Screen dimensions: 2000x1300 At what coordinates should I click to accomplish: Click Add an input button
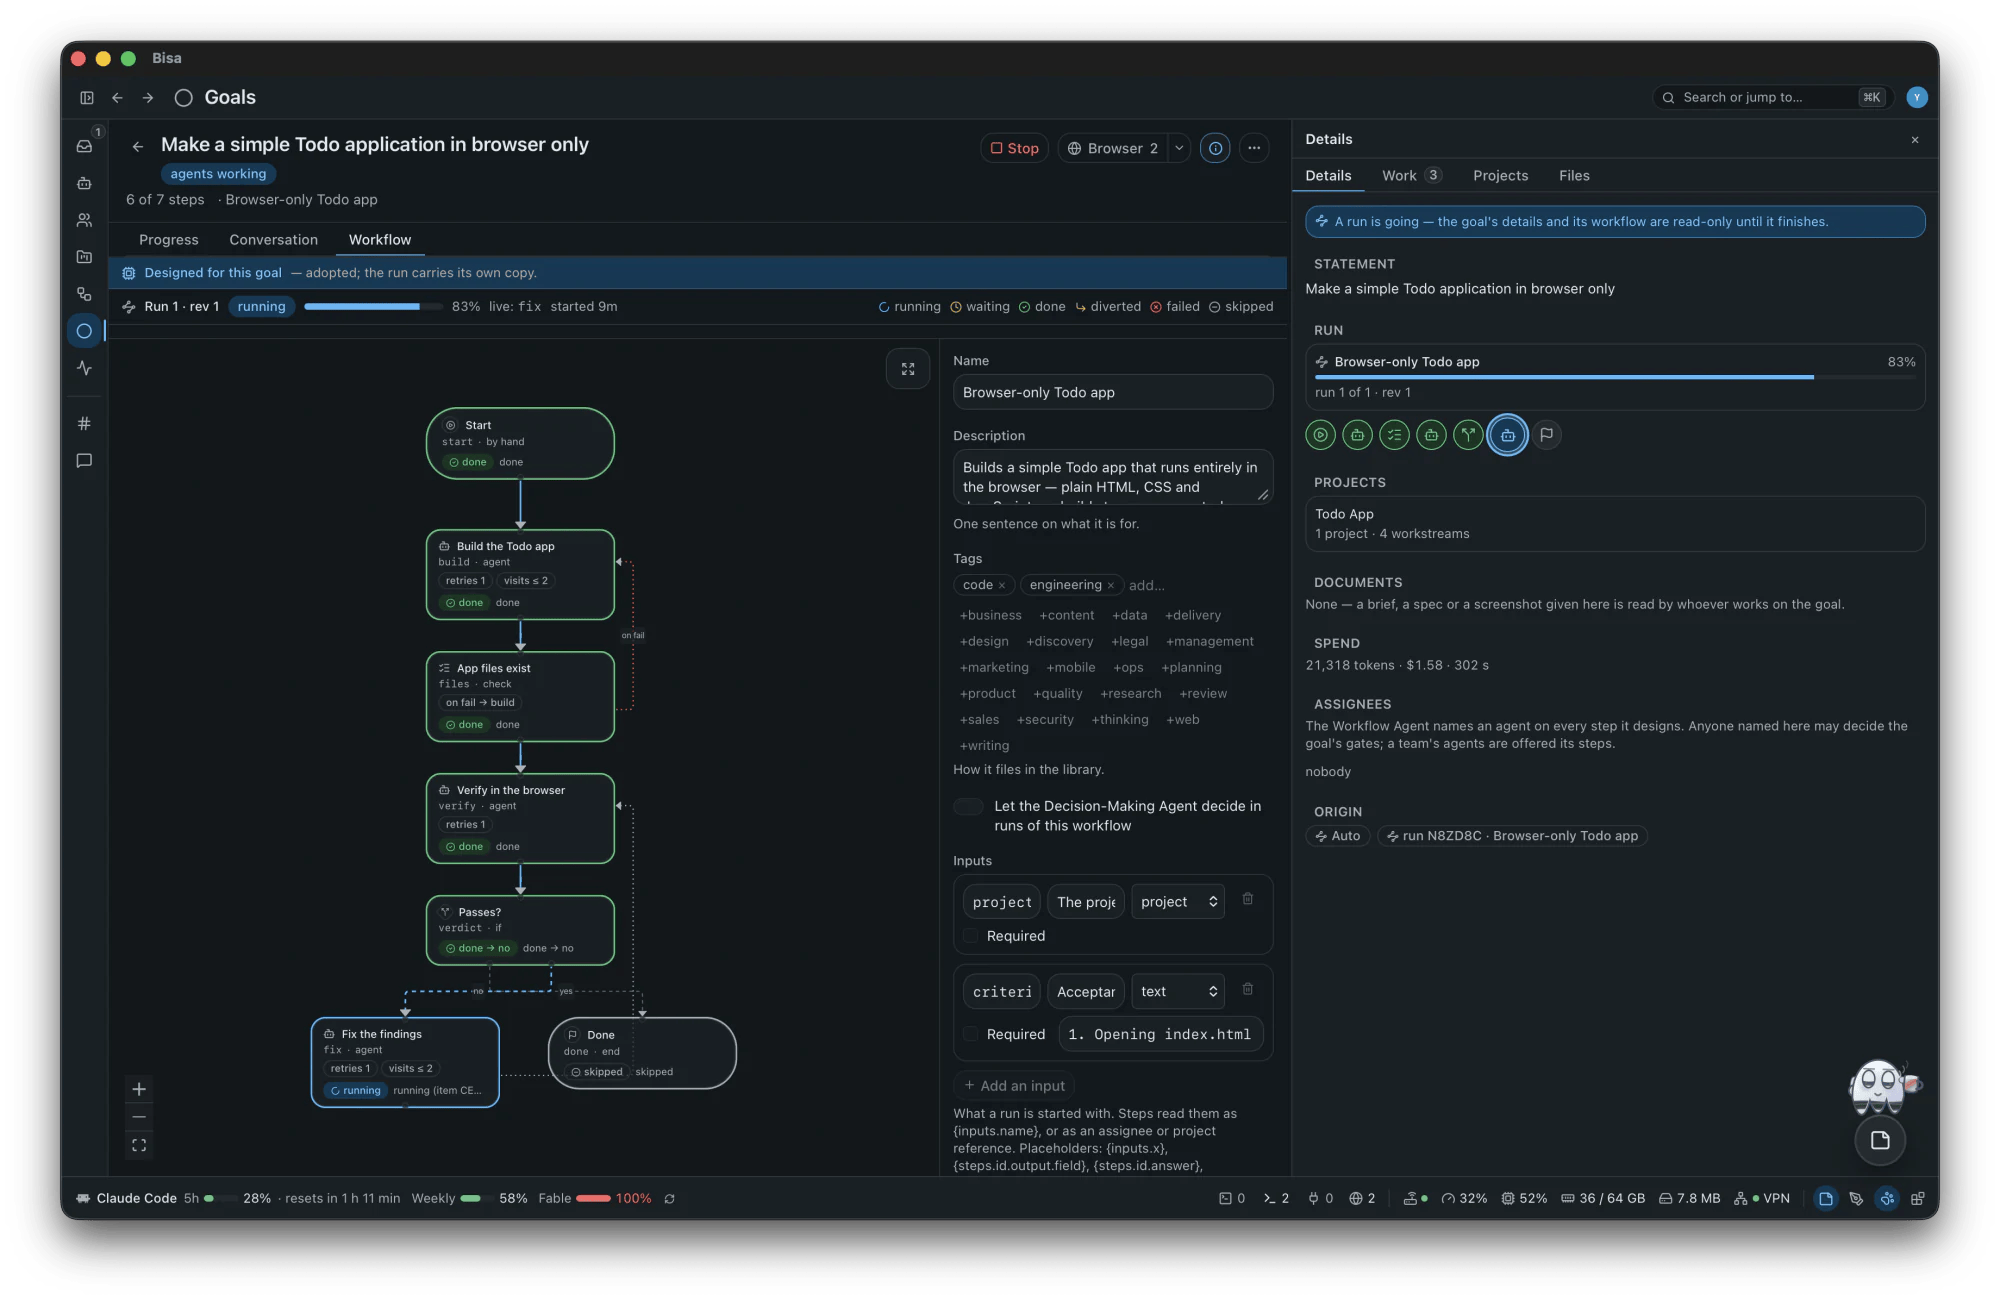click(1014, 1086)
